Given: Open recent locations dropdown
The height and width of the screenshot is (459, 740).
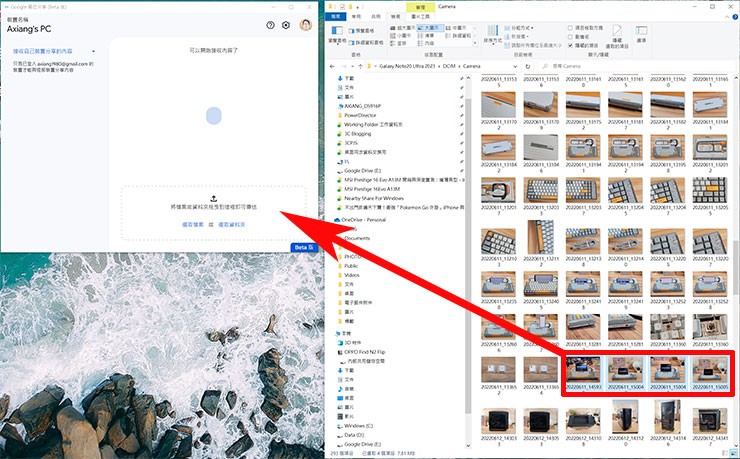Looking at the screenshot, I should tap(353, 67).
